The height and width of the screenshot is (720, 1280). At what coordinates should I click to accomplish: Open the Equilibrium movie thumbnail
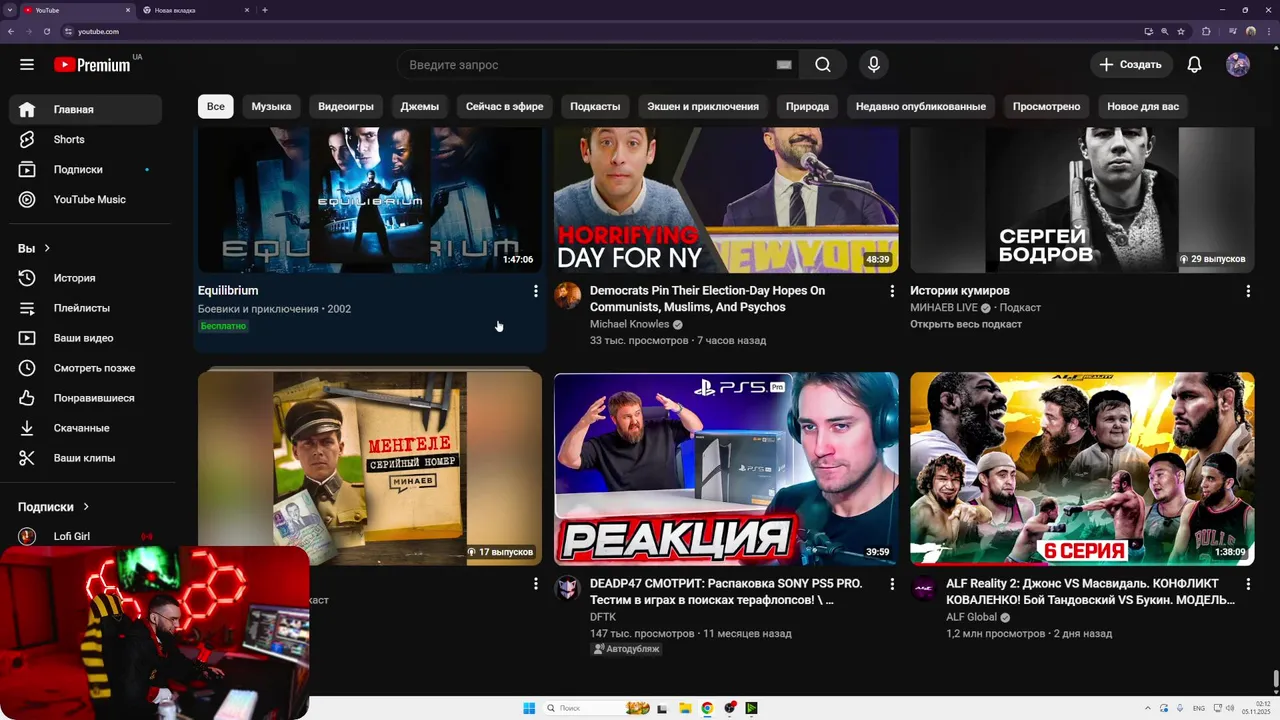[x=370, y=200]
